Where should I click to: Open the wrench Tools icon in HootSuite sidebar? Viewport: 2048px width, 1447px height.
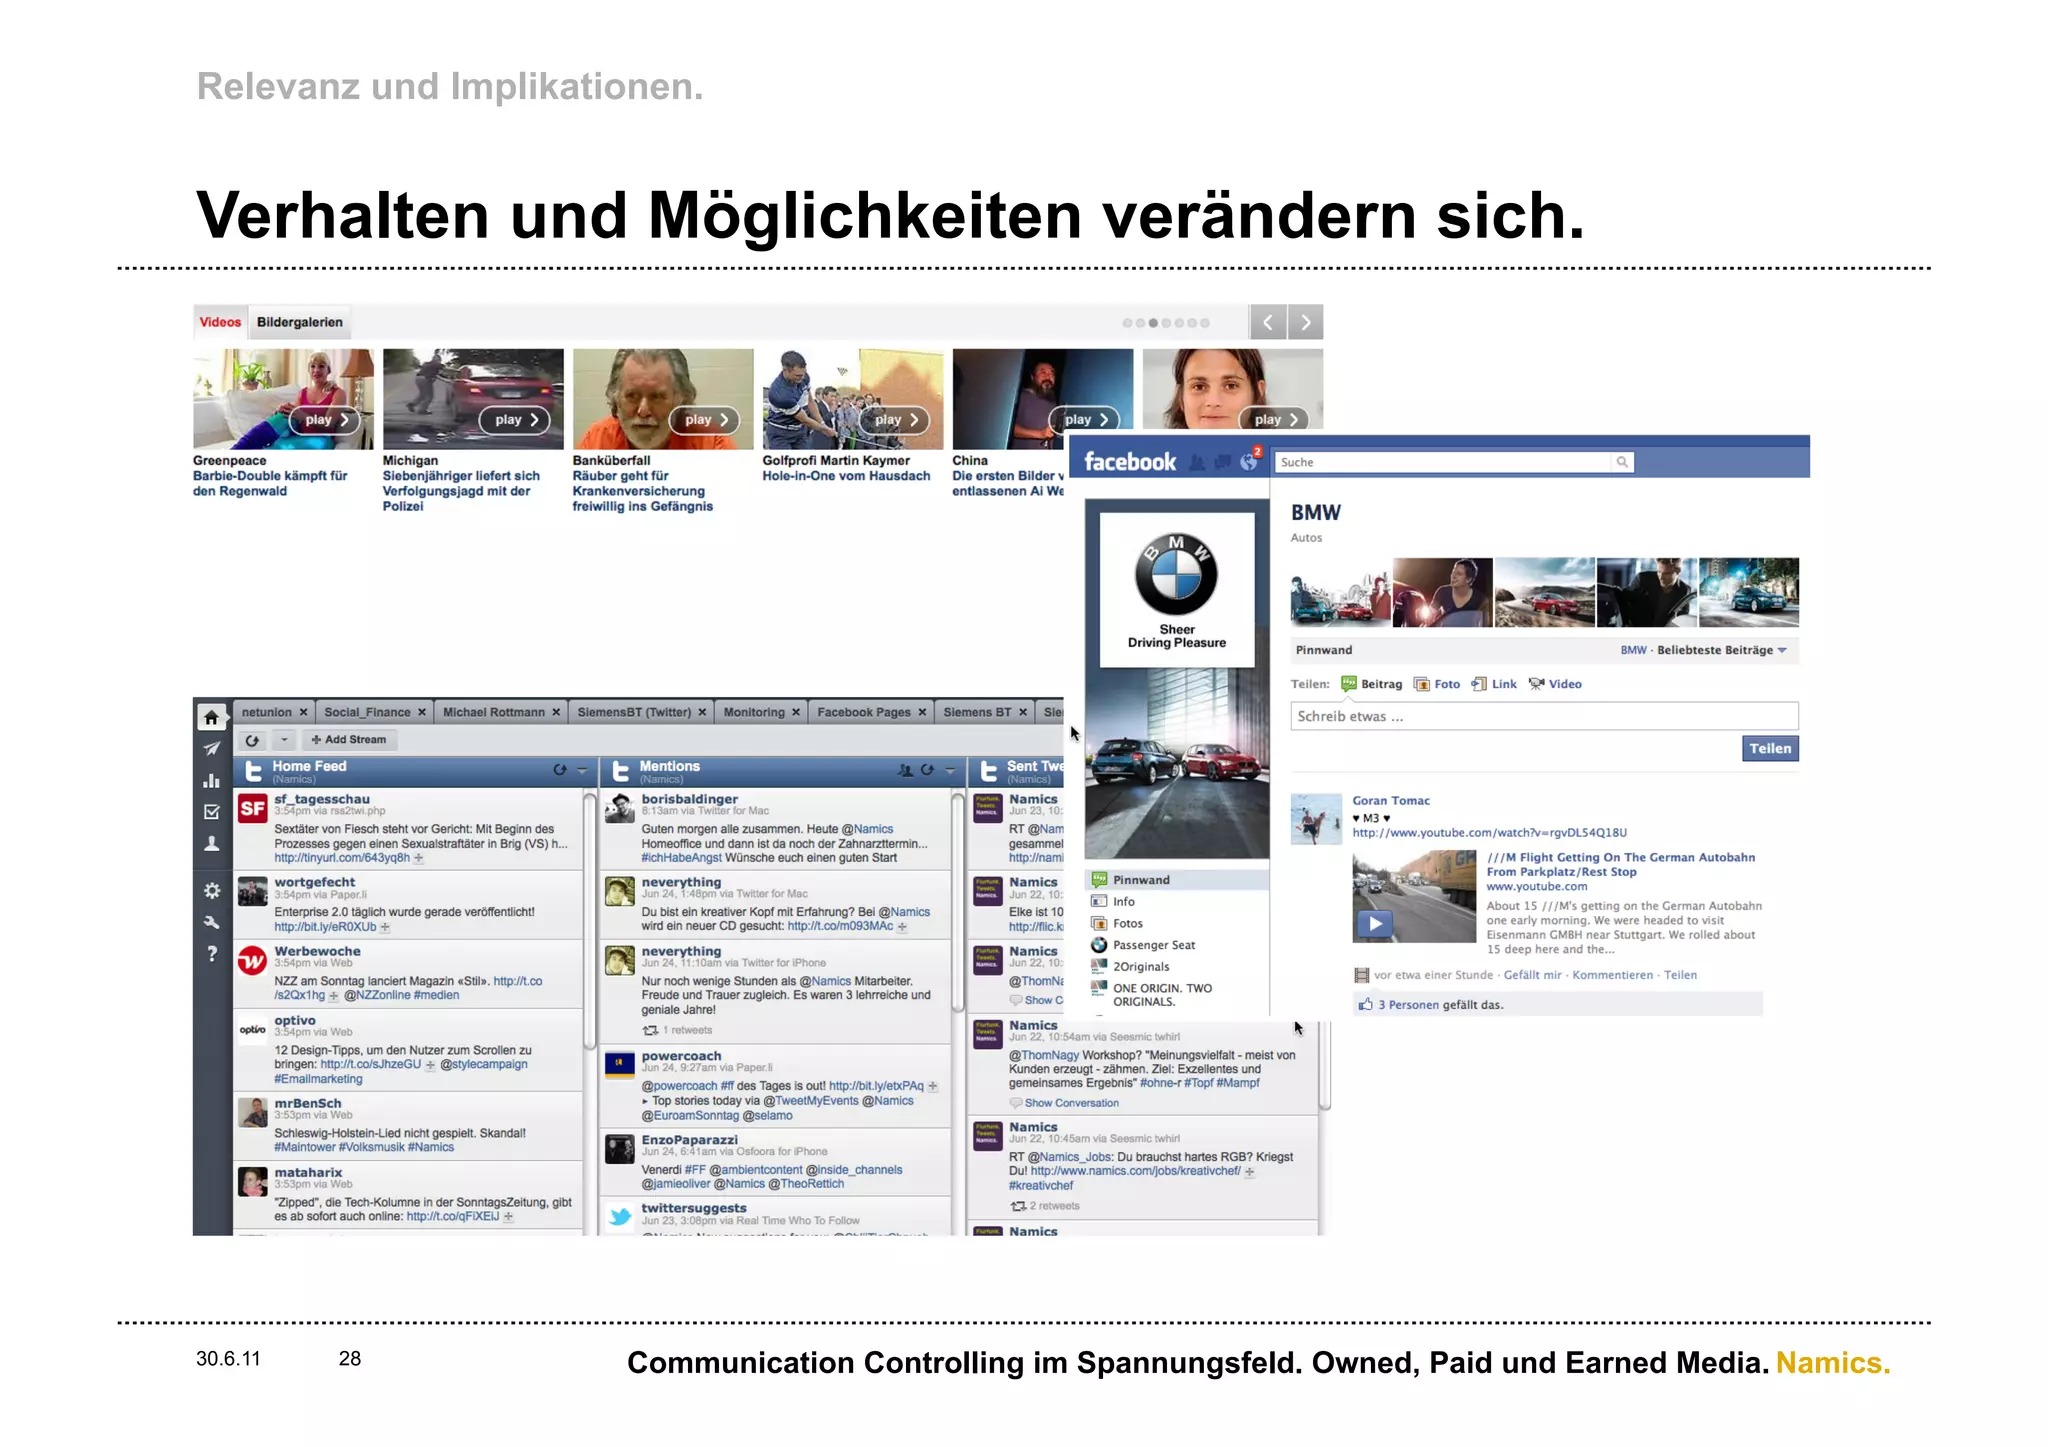211,922
